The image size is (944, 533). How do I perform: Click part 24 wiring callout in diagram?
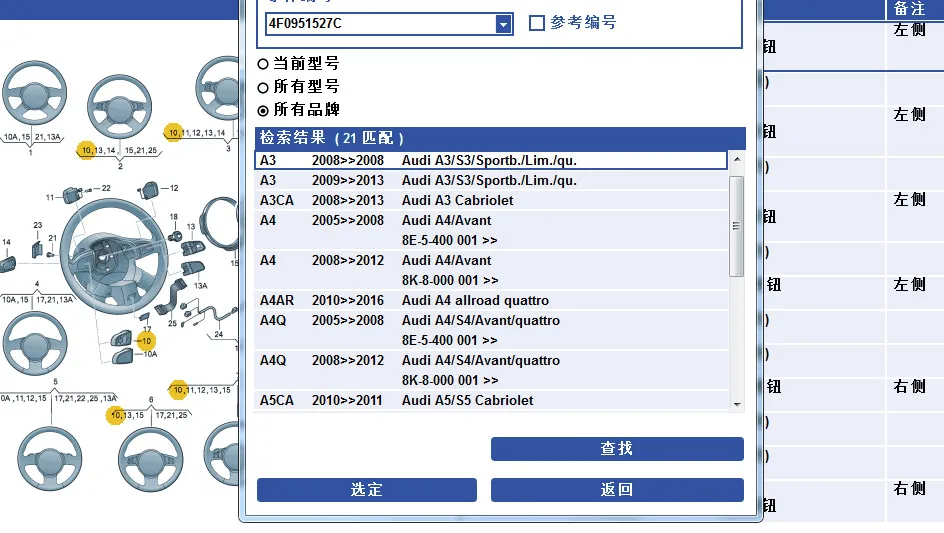click(219, 334)
